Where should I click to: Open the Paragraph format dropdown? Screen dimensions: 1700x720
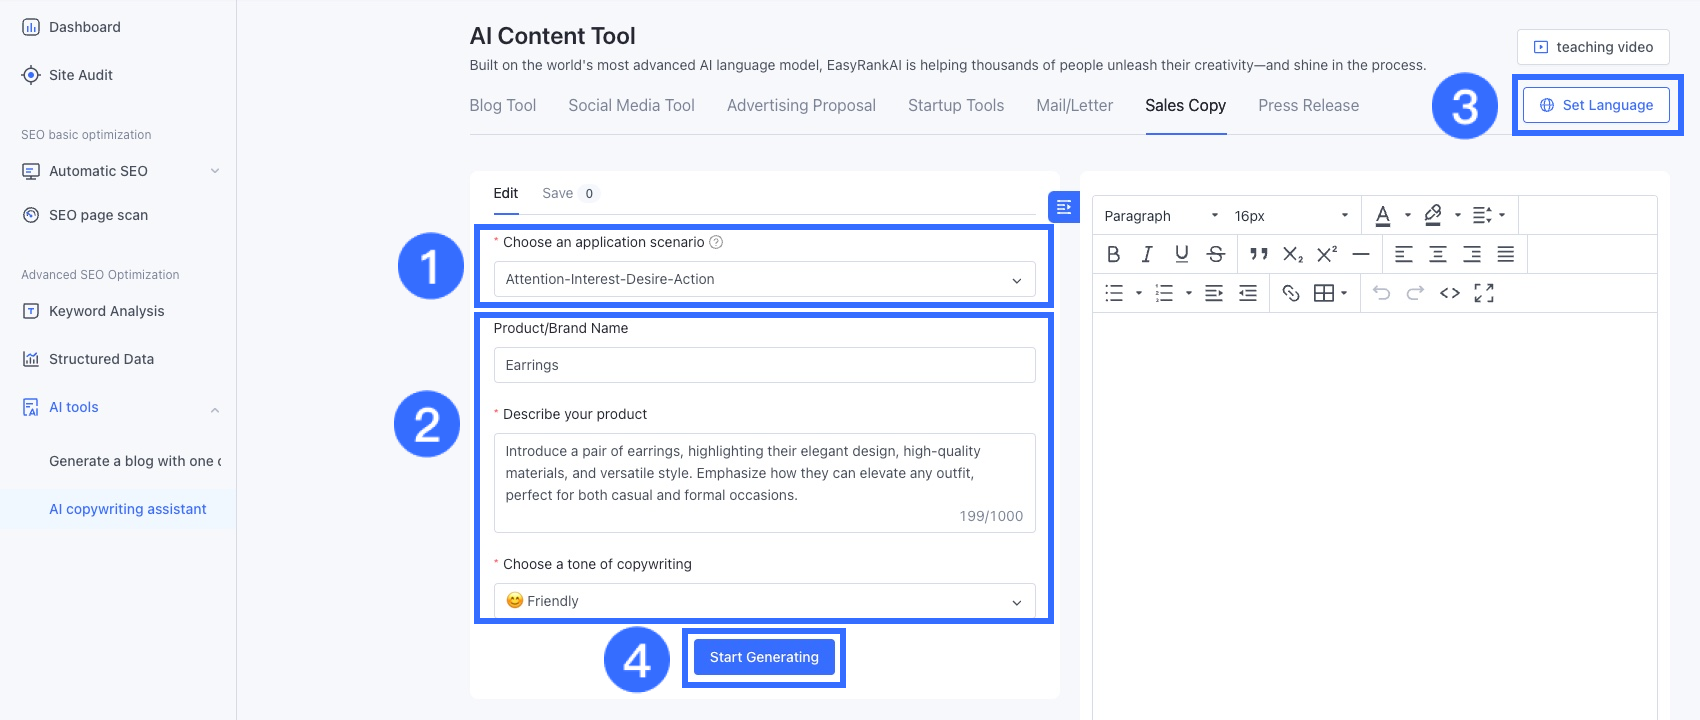tap(1160, 216)
